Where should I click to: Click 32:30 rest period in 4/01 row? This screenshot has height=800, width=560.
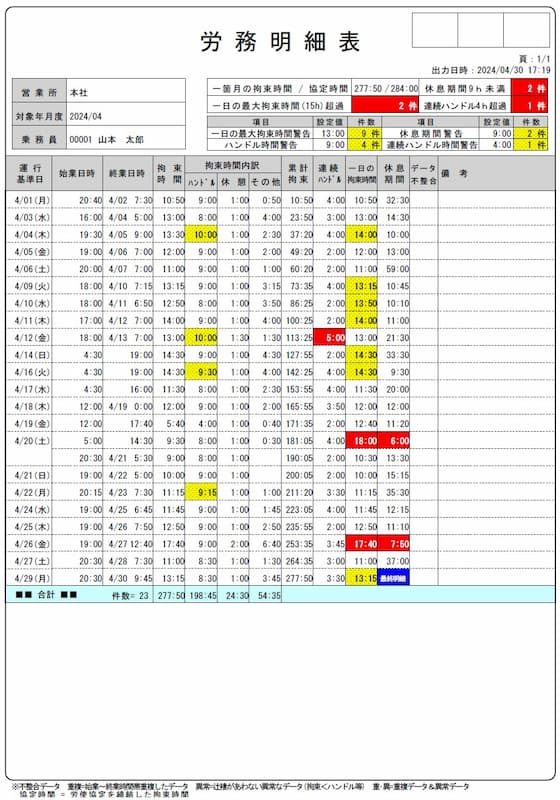point(398,201)
